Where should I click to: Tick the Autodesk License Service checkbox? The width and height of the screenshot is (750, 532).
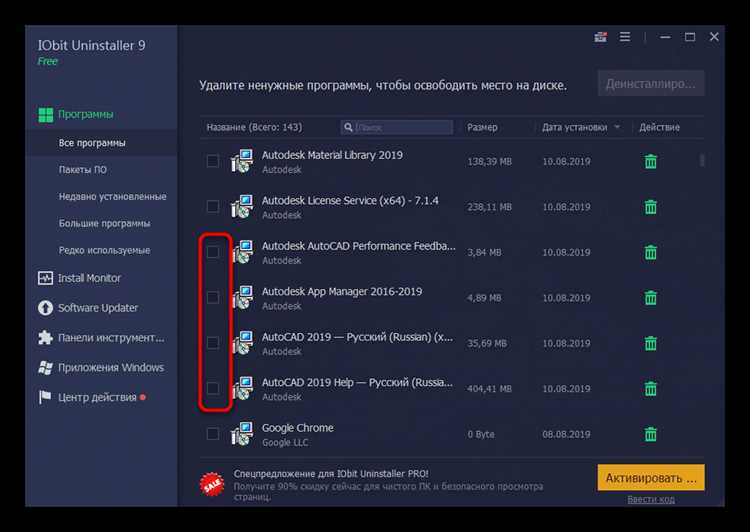tap(212, 206)
